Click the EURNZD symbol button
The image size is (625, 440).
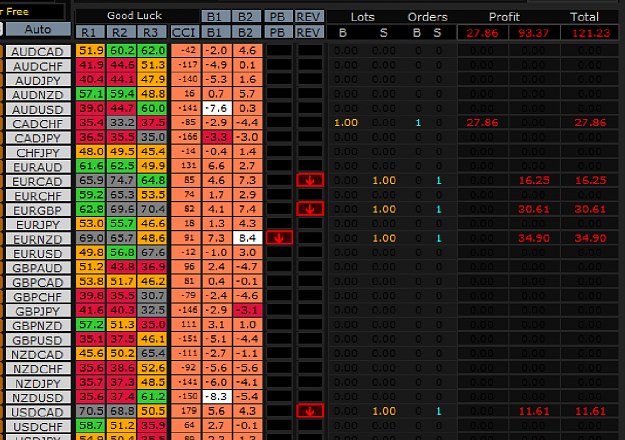point(38,239)
